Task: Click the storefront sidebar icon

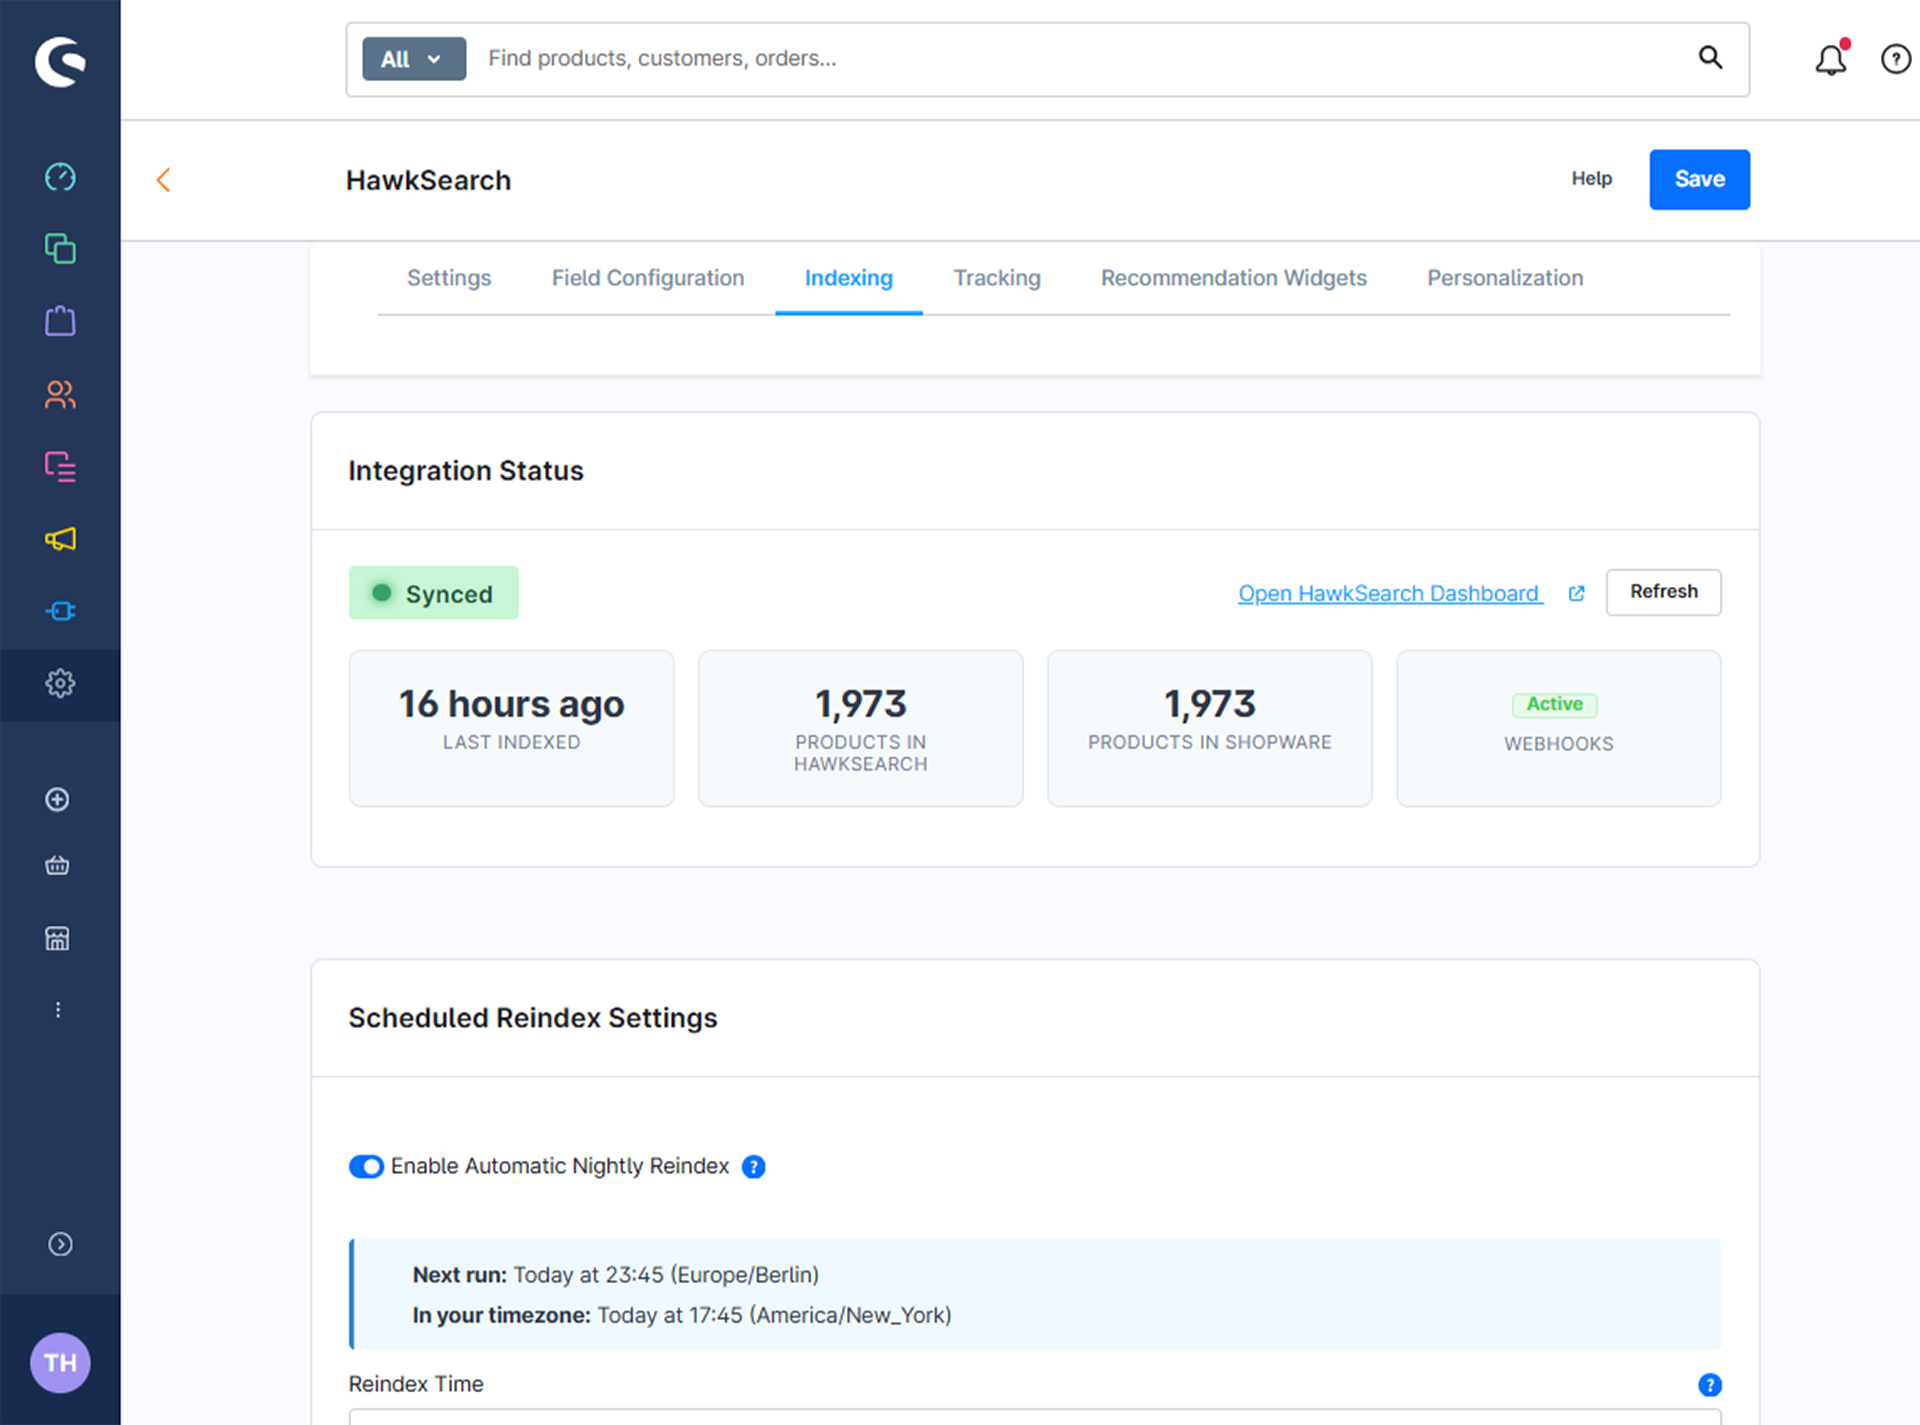Action: point(57,938)
